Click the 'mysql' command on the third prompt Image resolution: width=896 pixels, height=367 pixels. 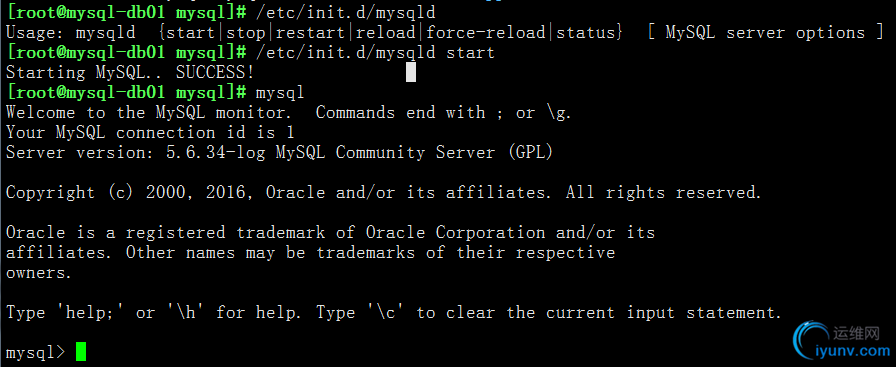280,93
